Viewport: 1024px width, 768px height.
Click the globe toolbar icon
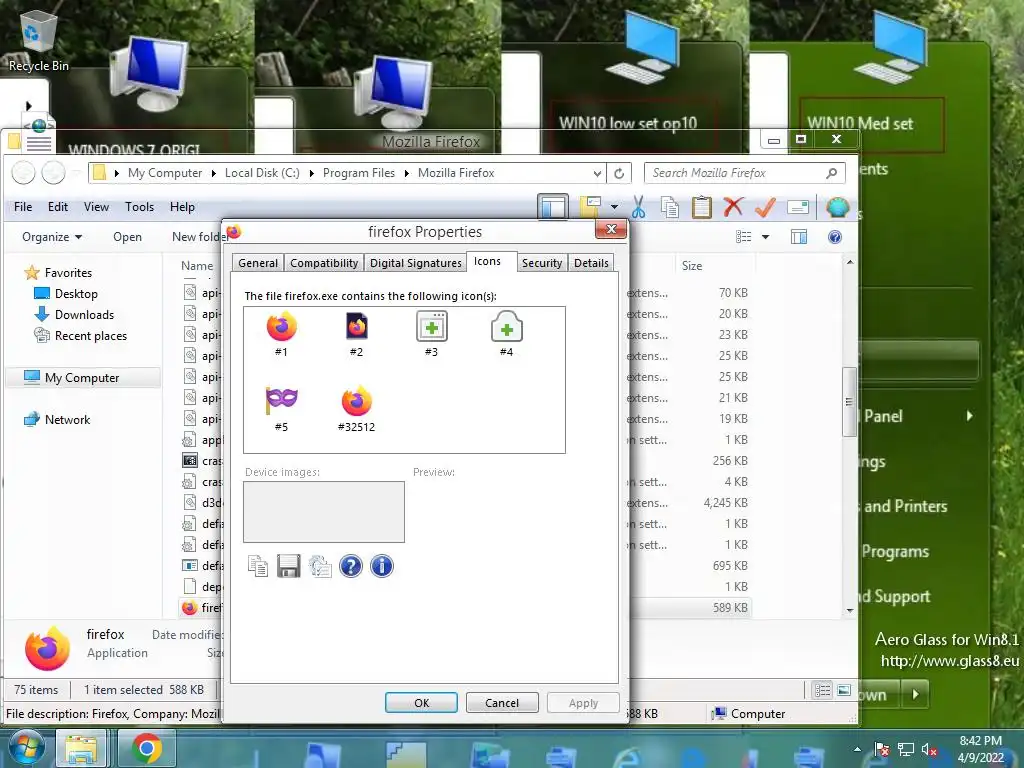(x=837, y=208)
